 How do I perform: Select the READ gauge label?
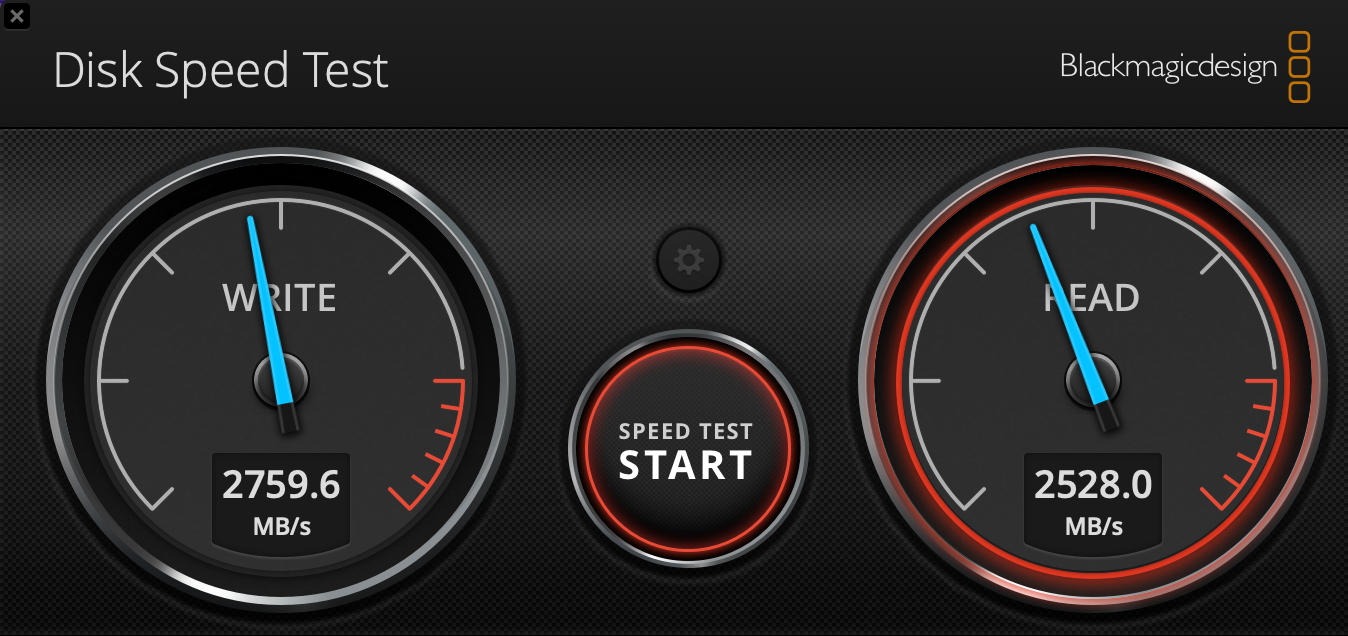[x=1091, y=298]
